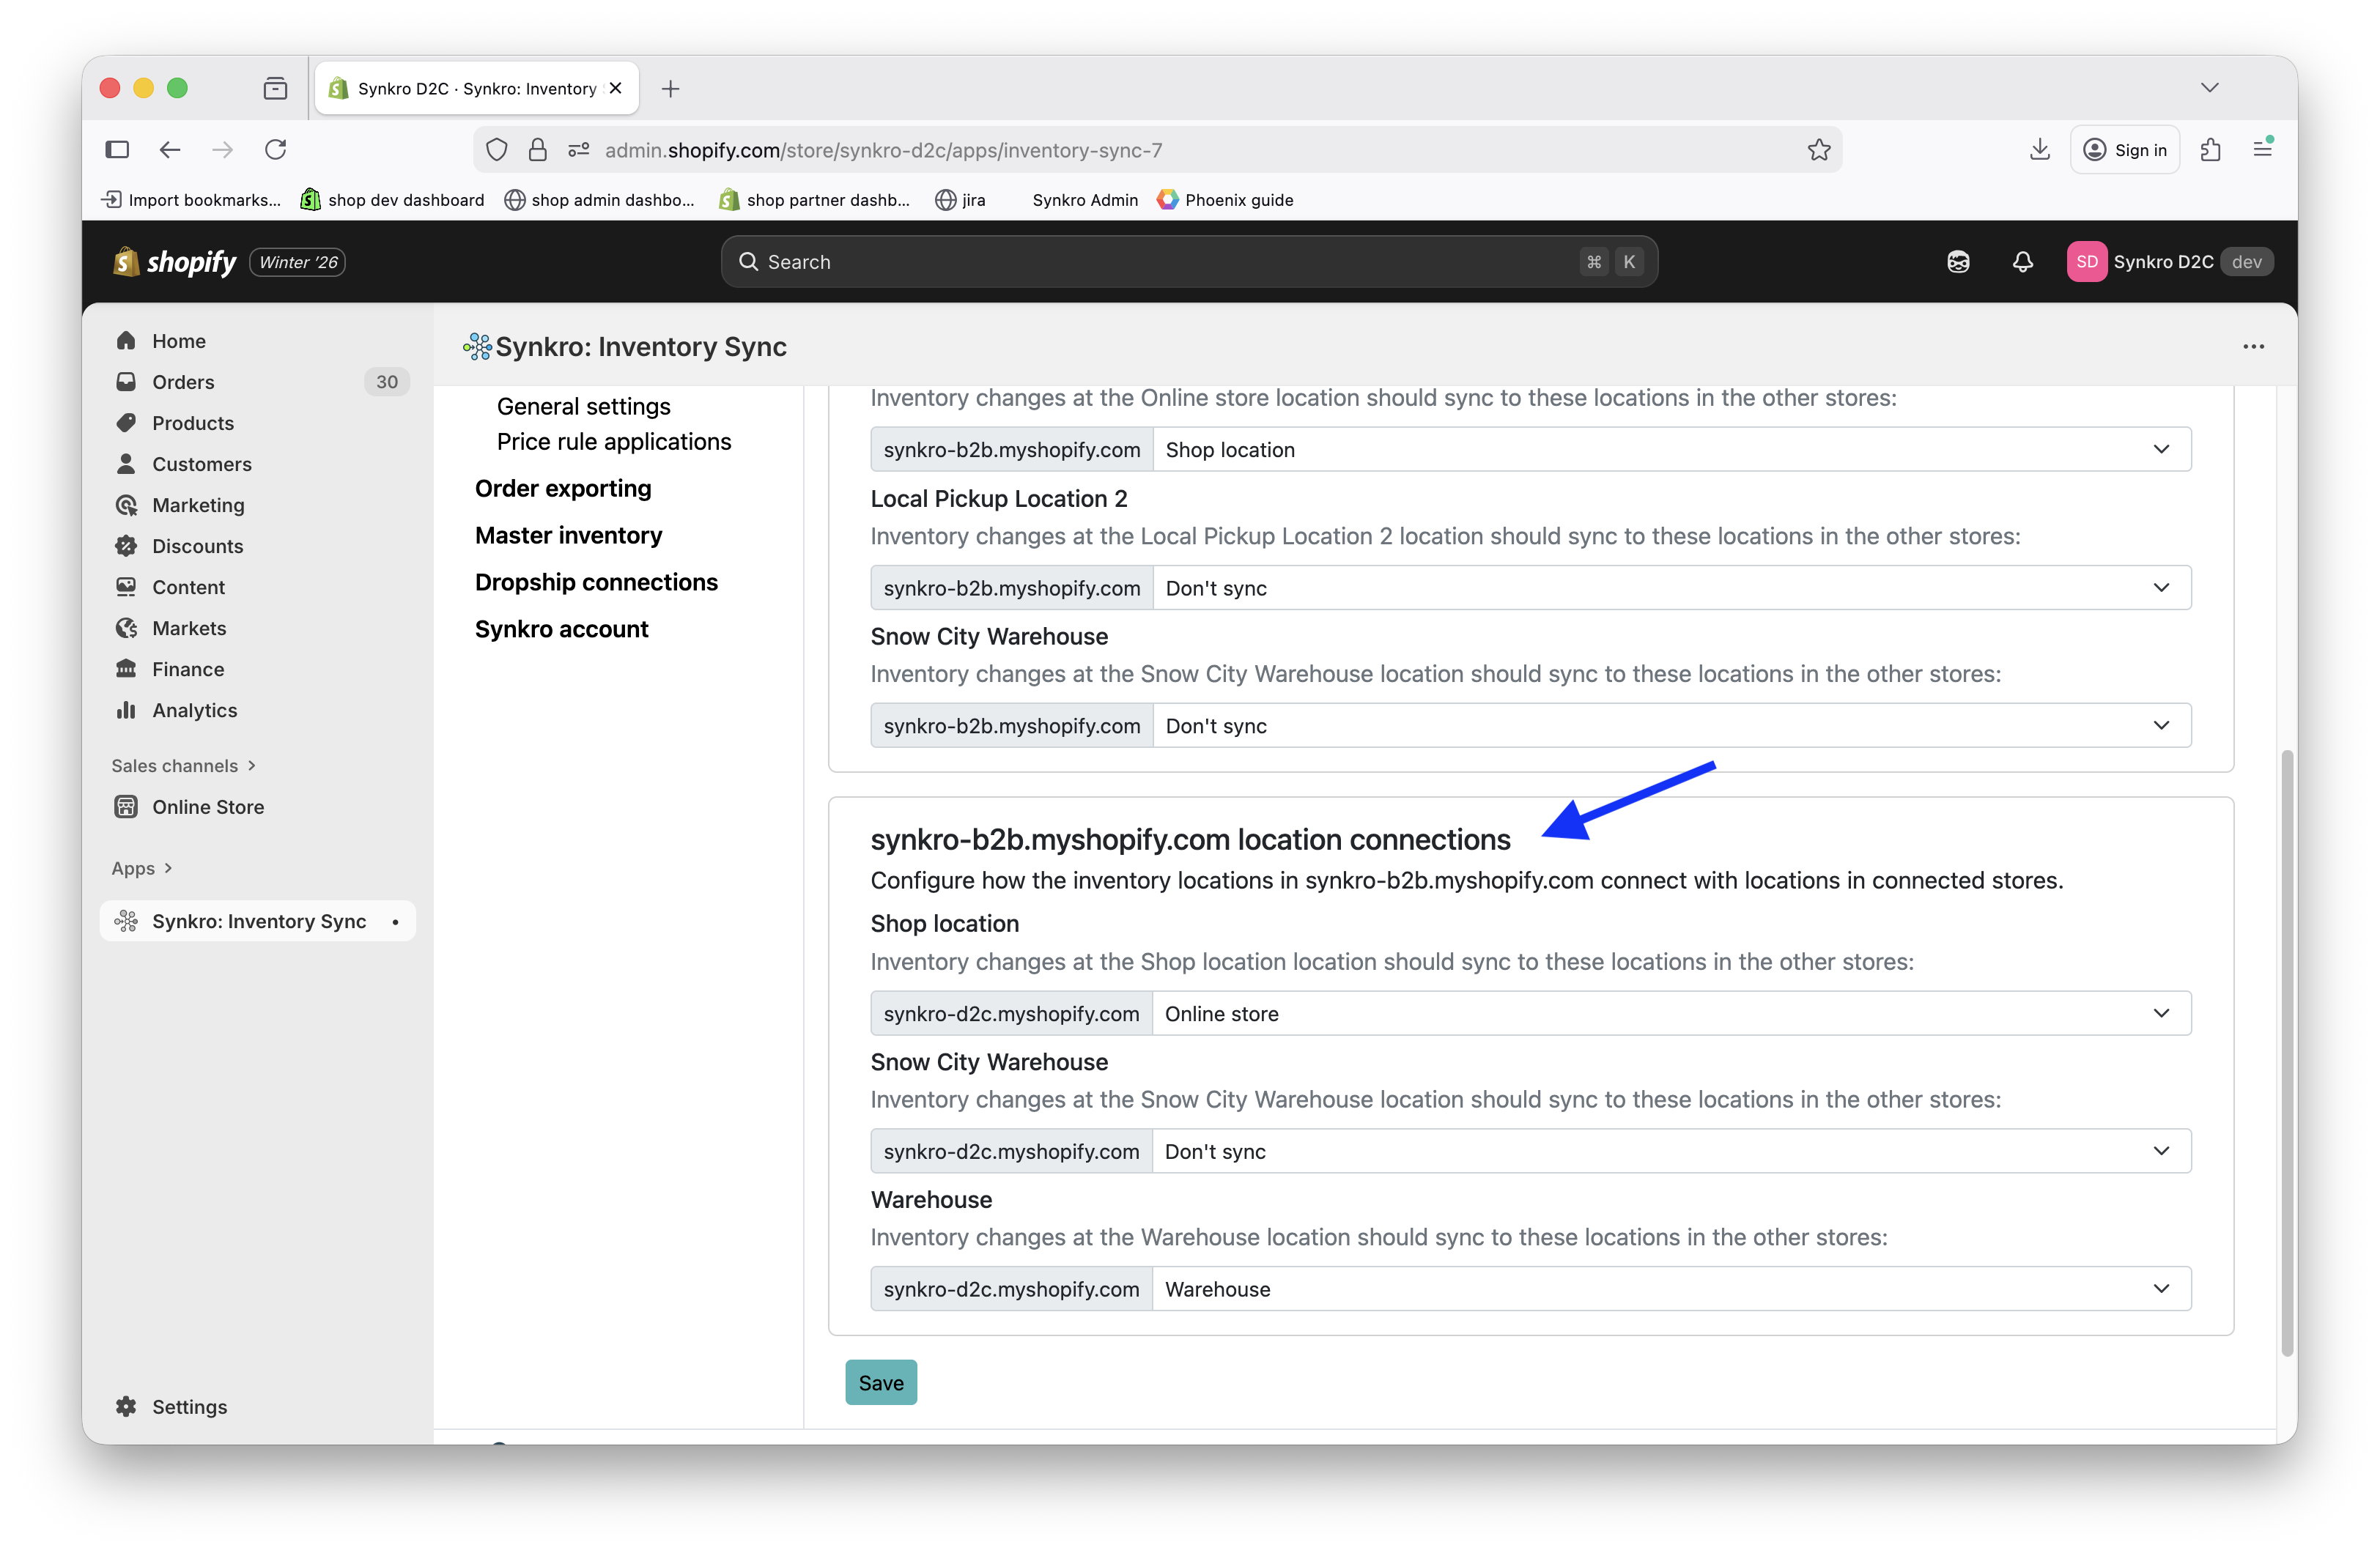This screenshot has height=1553, width=2380.
Task: Open the Settings gear in sidebar
Action: click(126, 1406)
